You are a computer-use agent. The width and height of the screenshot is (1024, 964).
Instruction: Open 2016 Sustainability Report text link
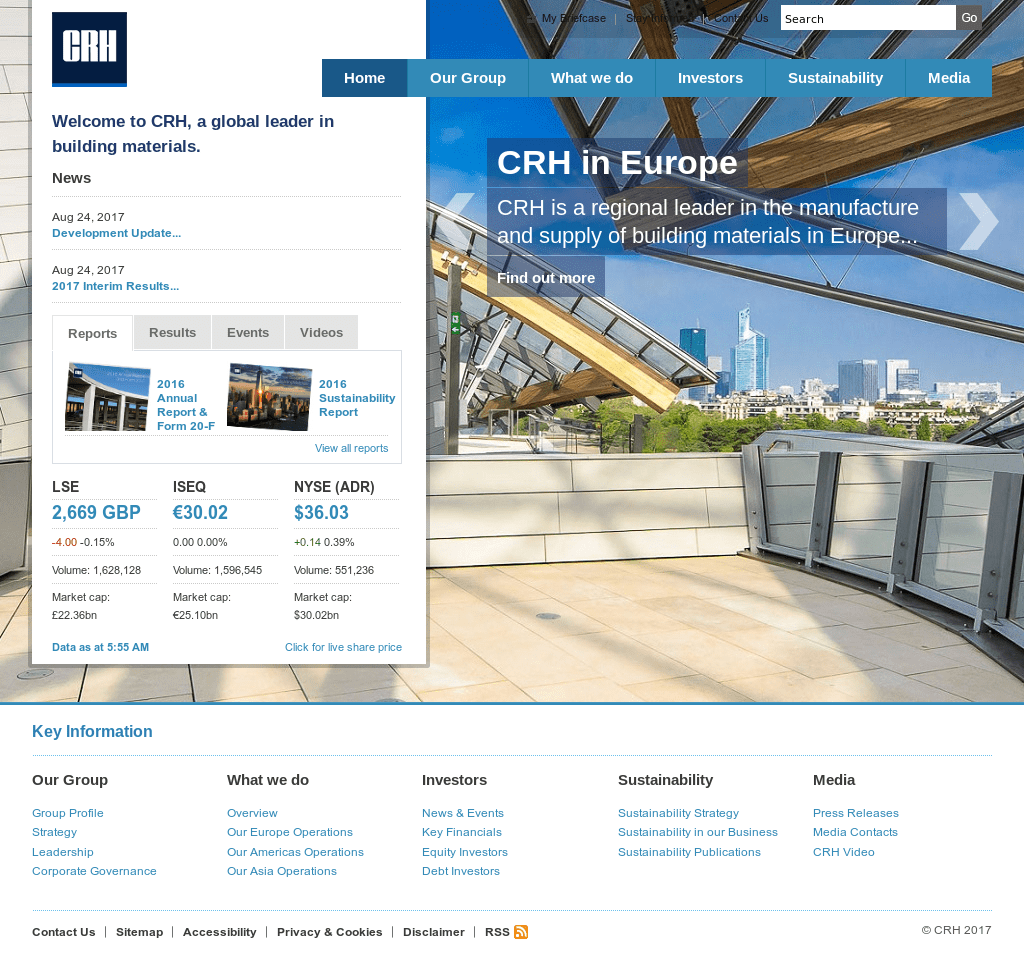(357, 398)
